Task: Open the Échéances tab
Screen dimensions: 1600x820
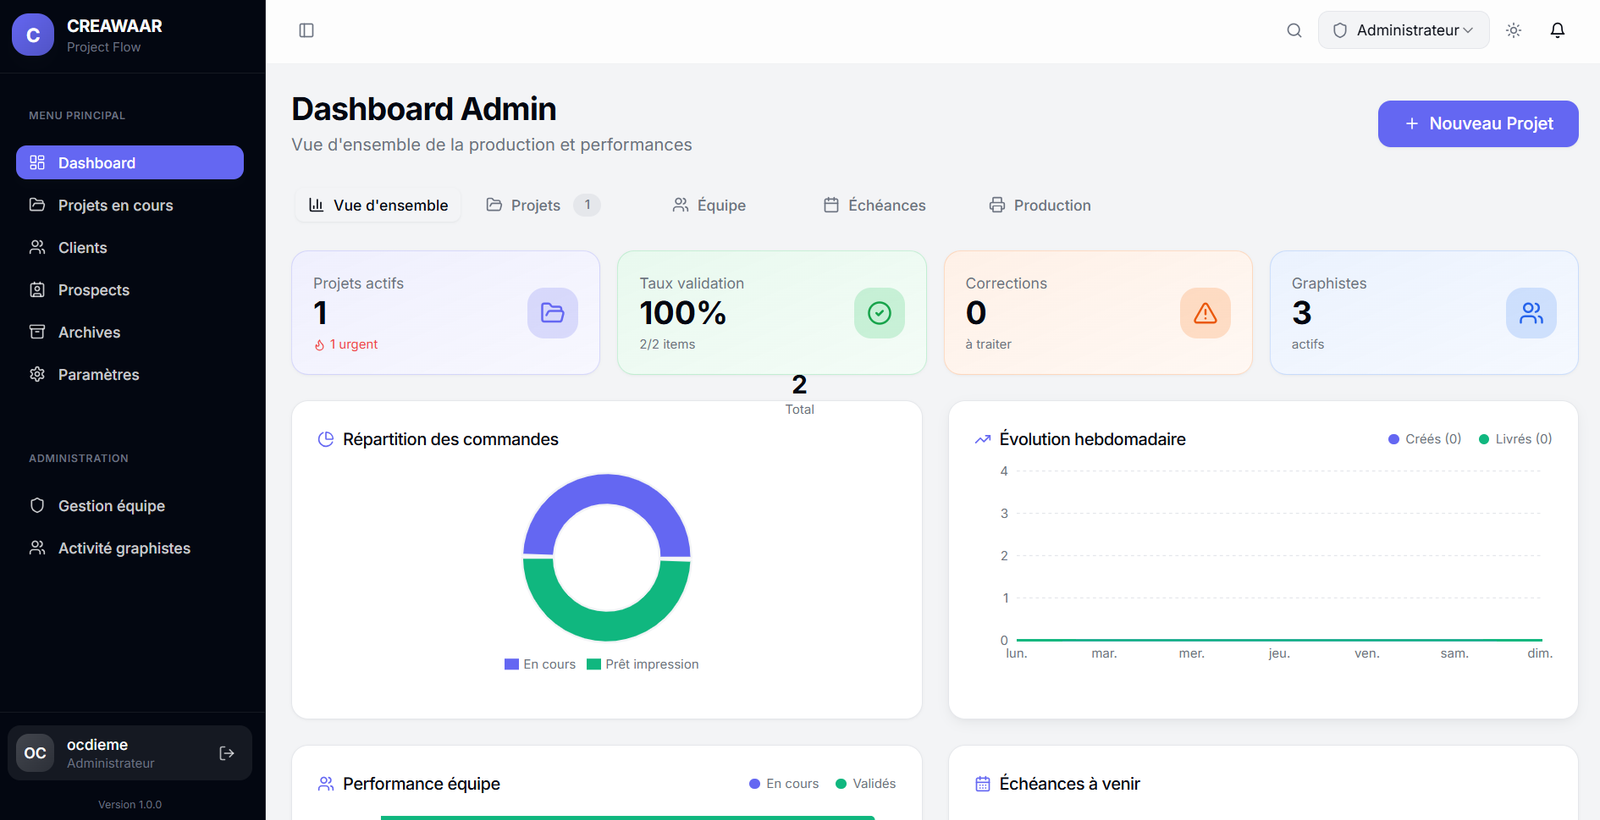Action: (874, 205)
